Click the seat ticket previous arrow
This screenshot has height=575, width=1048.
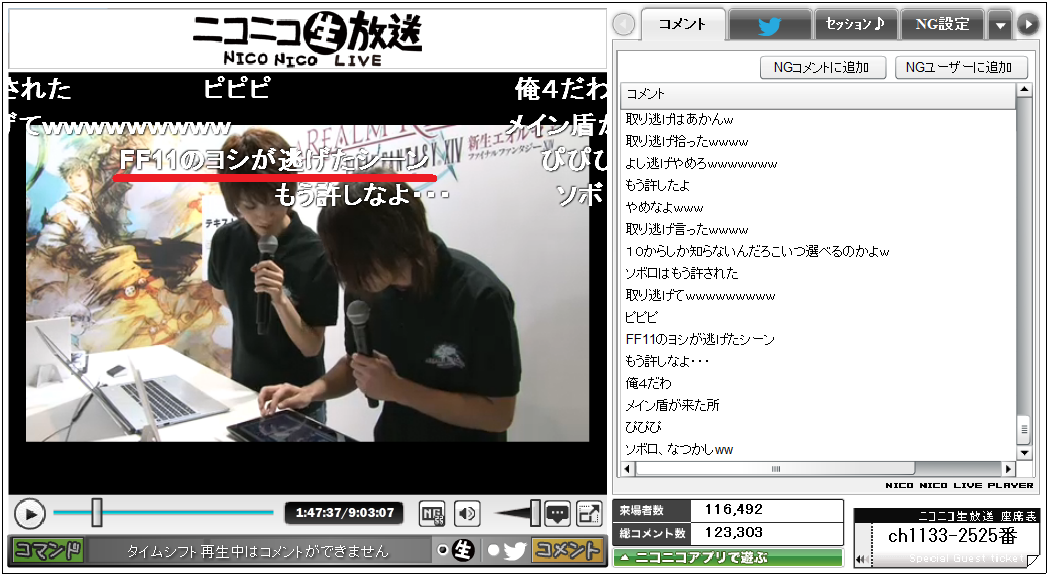pos(862,558)
